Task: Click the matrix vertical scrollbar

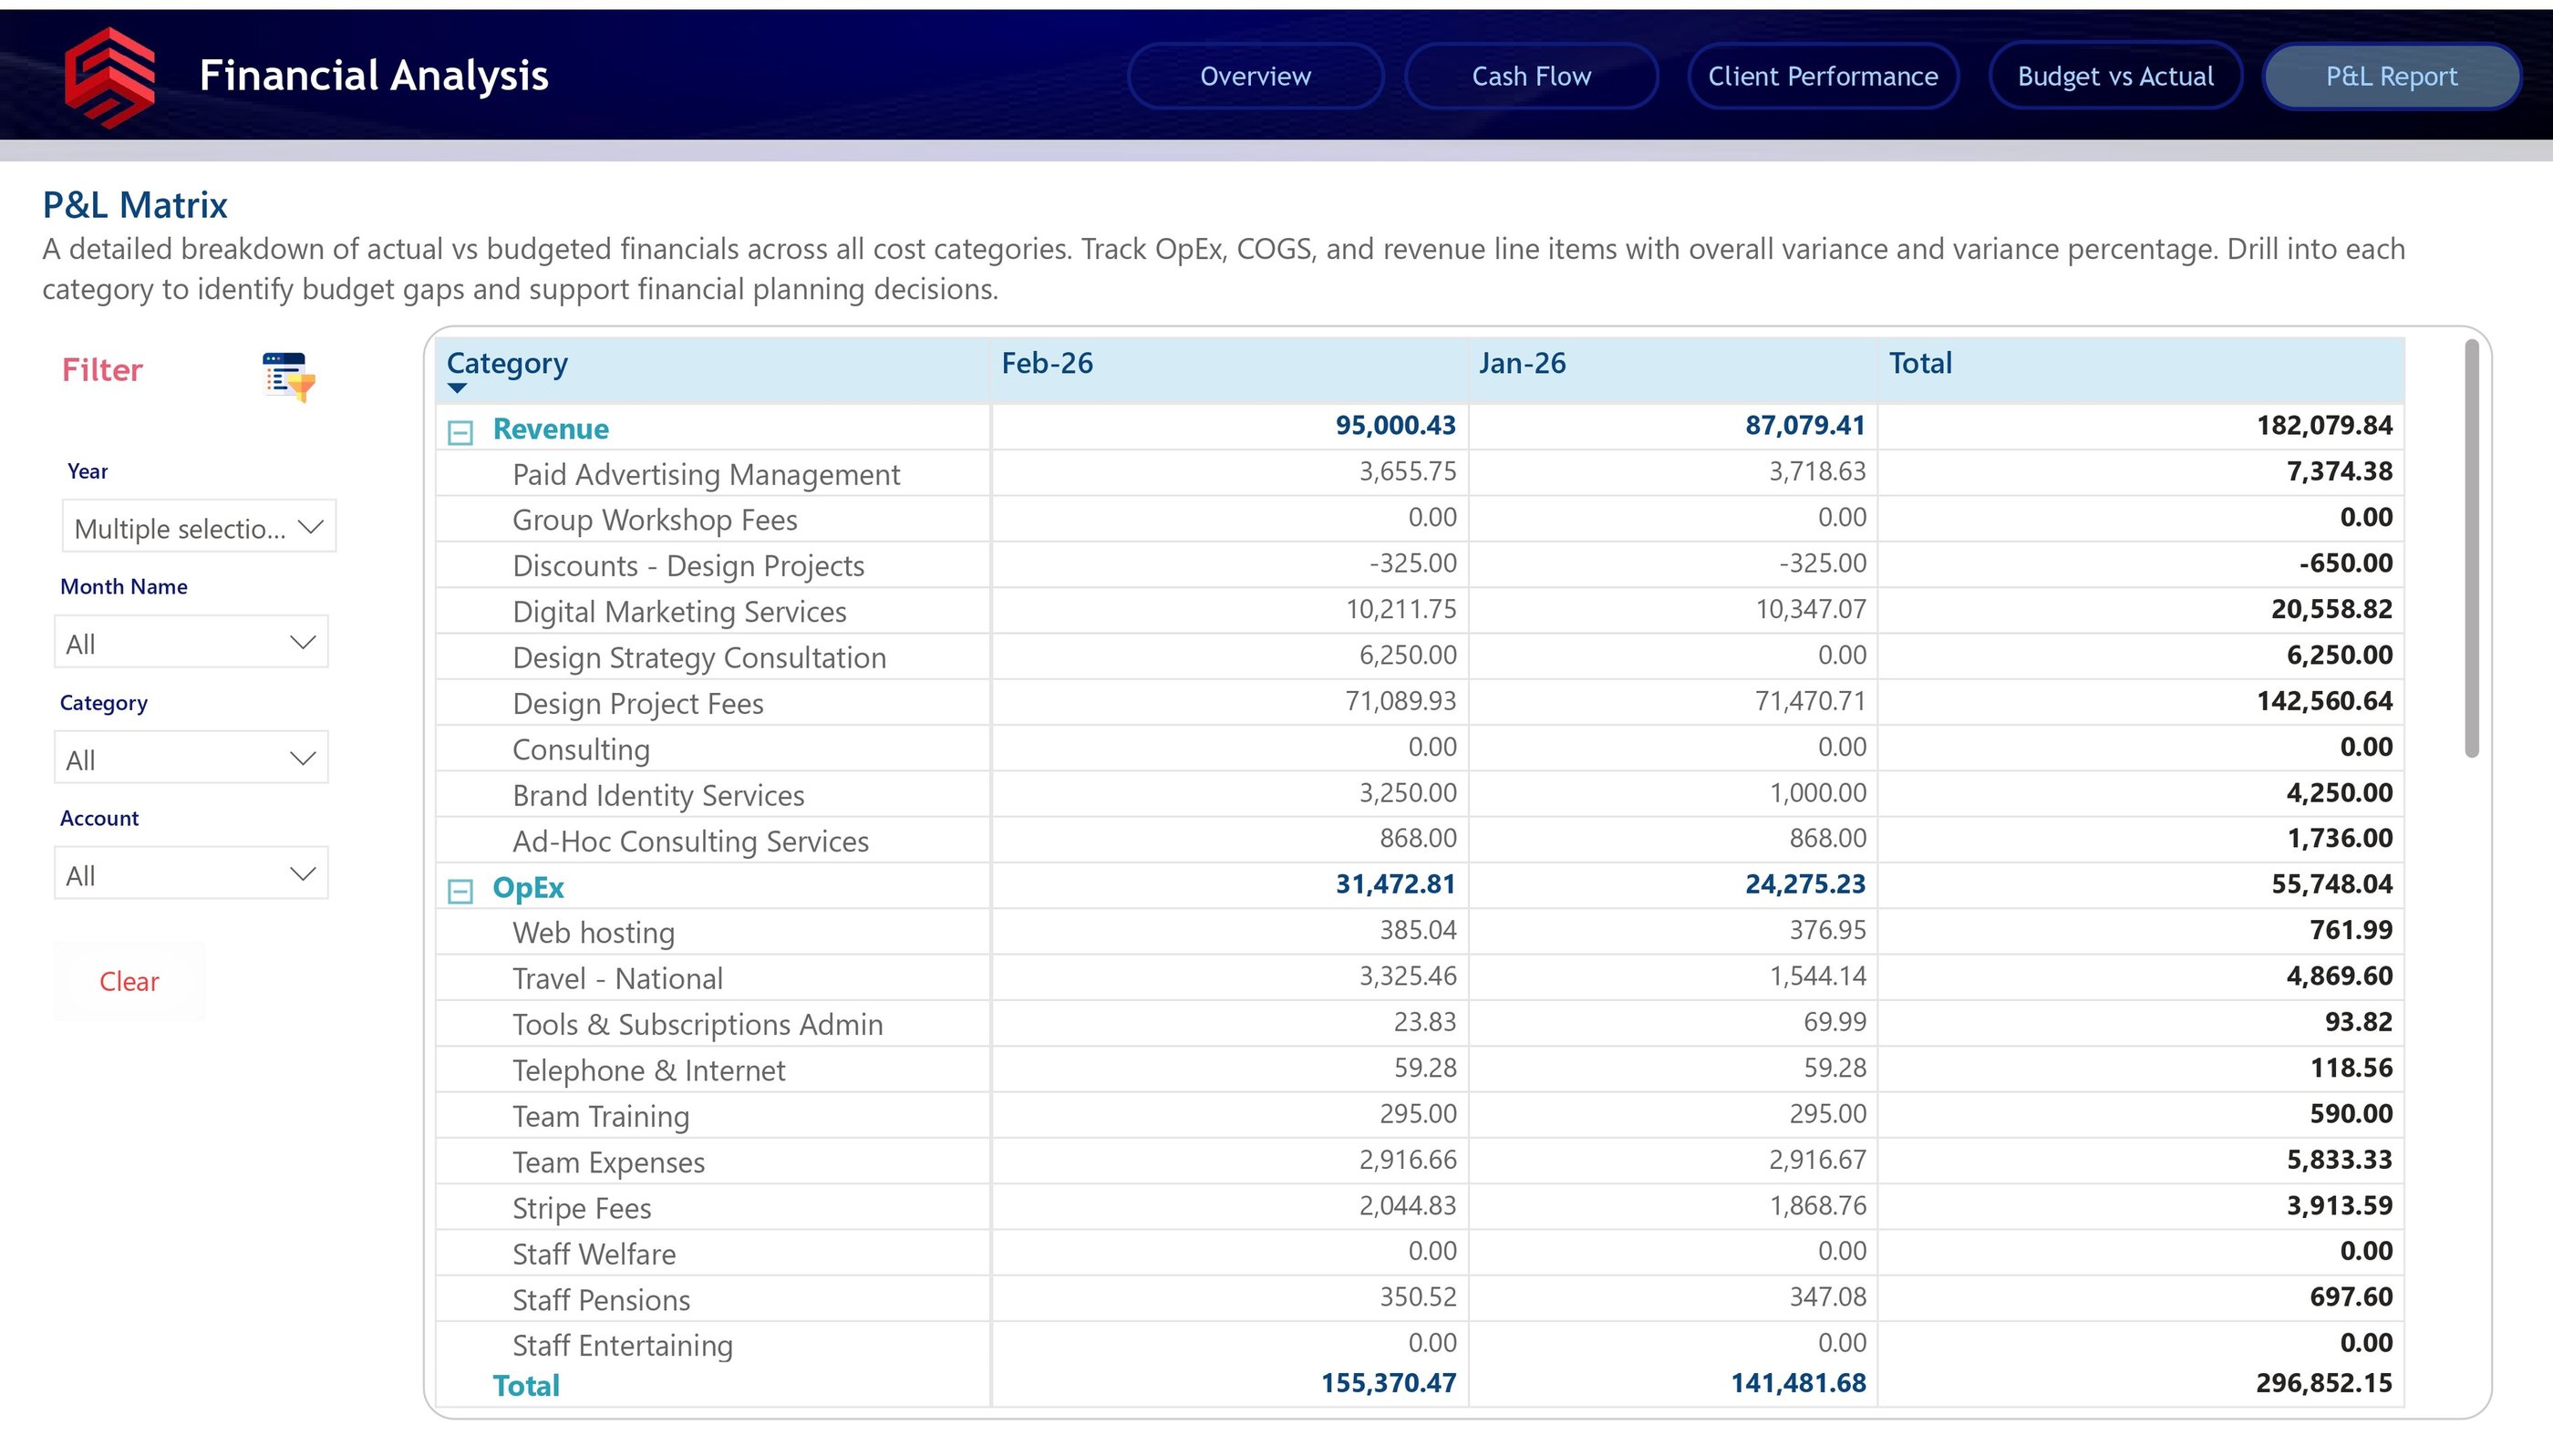Action: pos(2471,550)
